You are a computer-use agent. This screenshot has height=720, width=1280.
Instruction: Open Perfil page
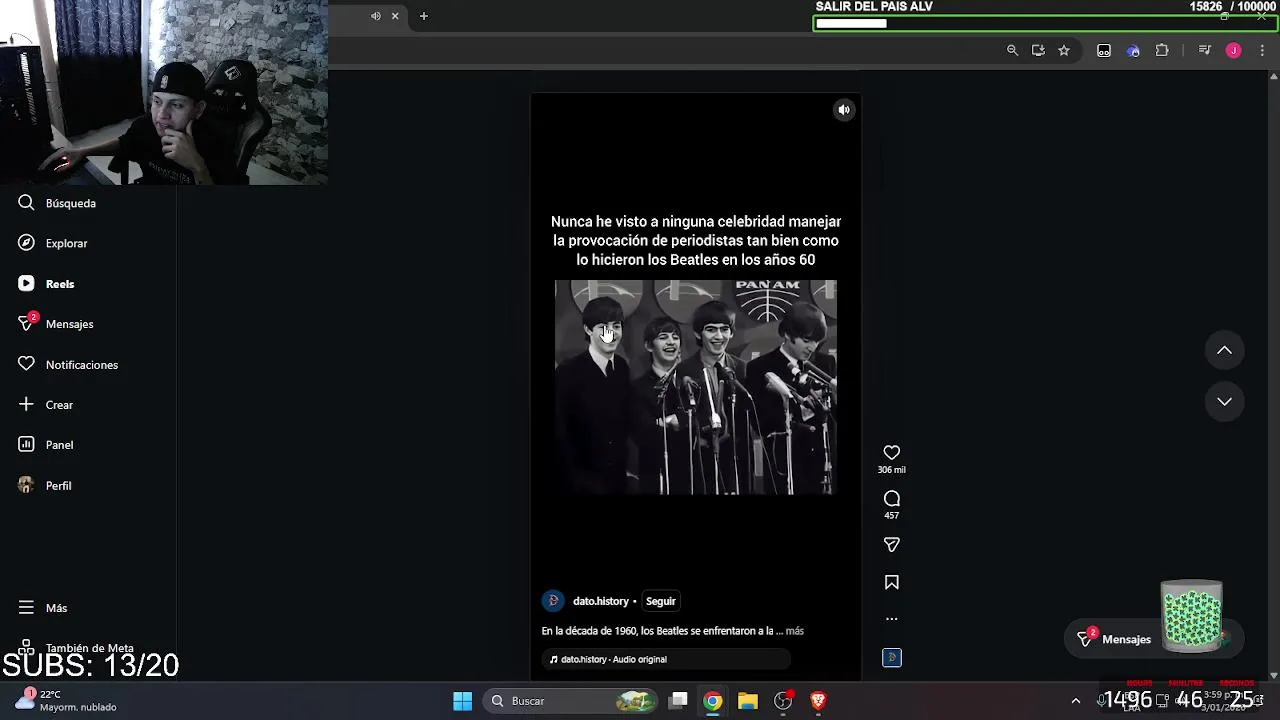(x=45, y=486)
